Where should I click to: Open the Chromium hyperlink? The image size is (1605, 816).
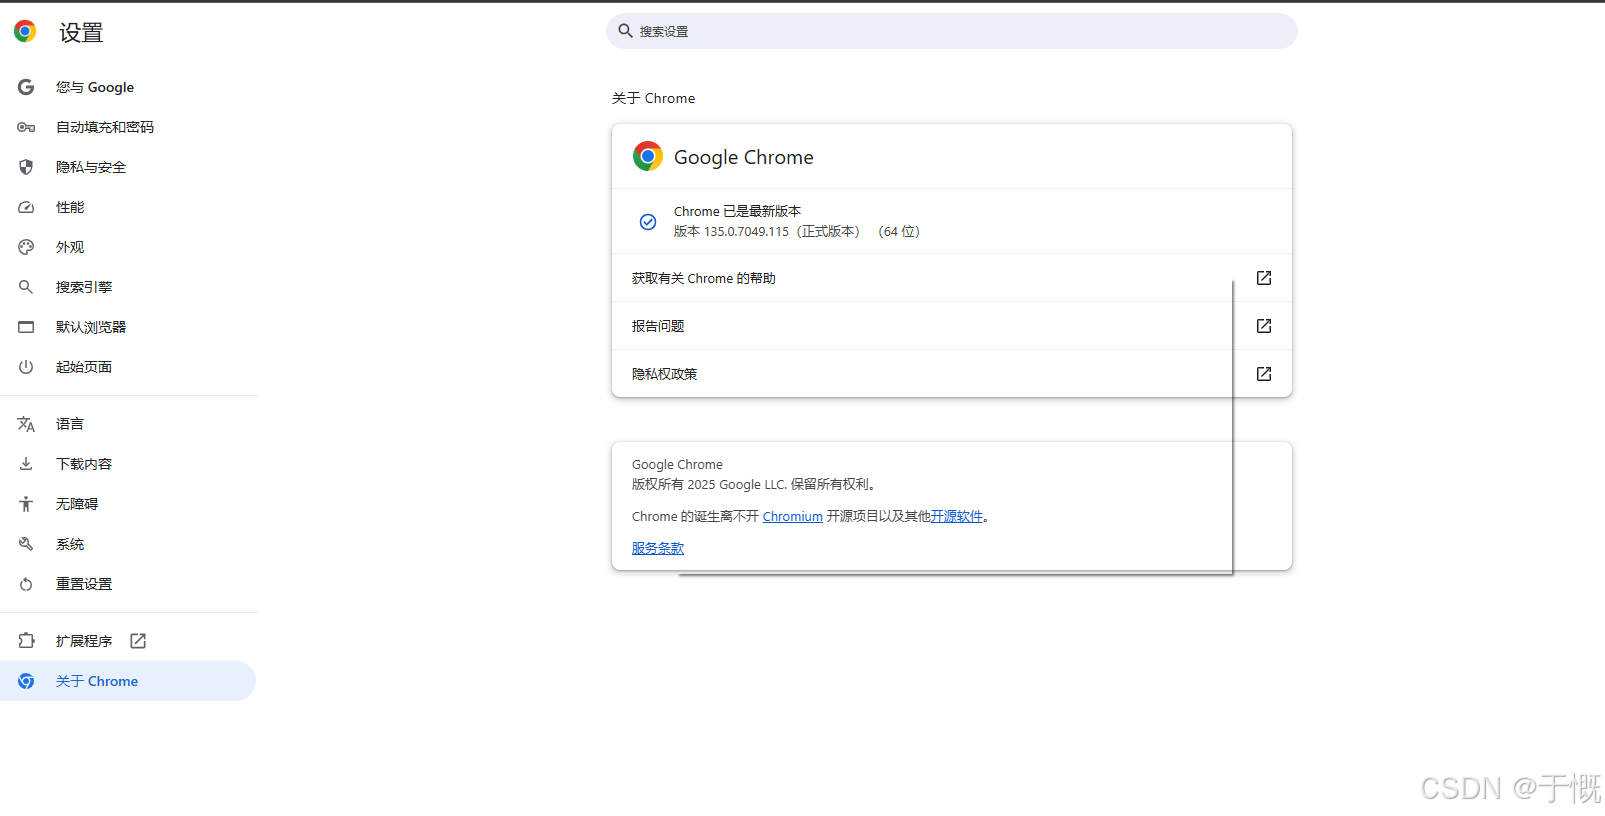pos(793,517)
